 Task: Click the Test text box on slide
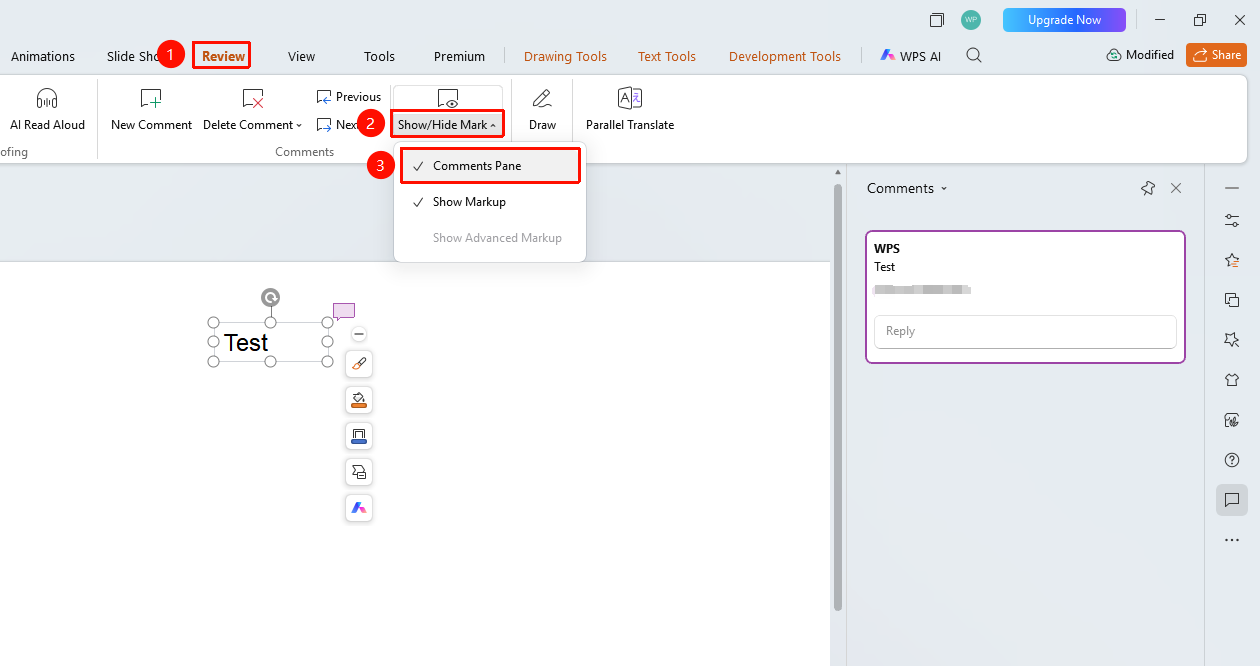(x=270, y=342)
